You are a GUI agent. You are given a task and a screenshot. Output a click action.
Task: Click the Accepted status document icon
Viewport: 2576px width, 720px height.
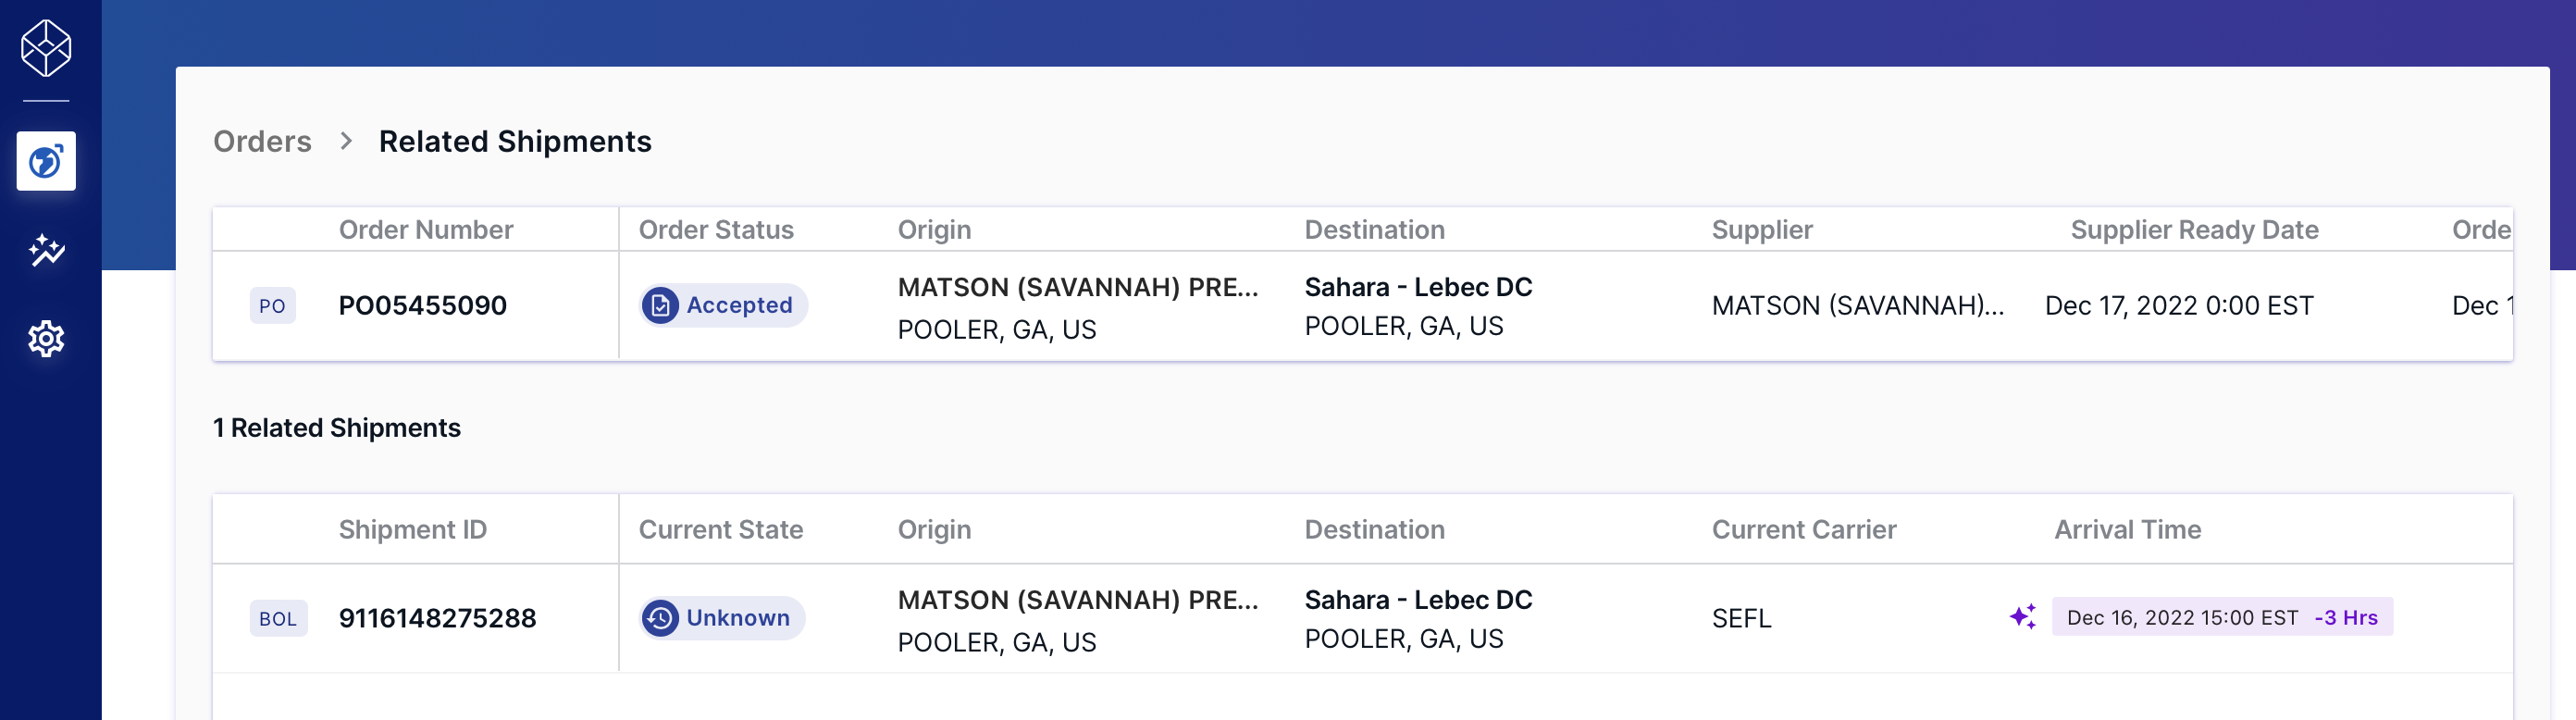[660, 305]
